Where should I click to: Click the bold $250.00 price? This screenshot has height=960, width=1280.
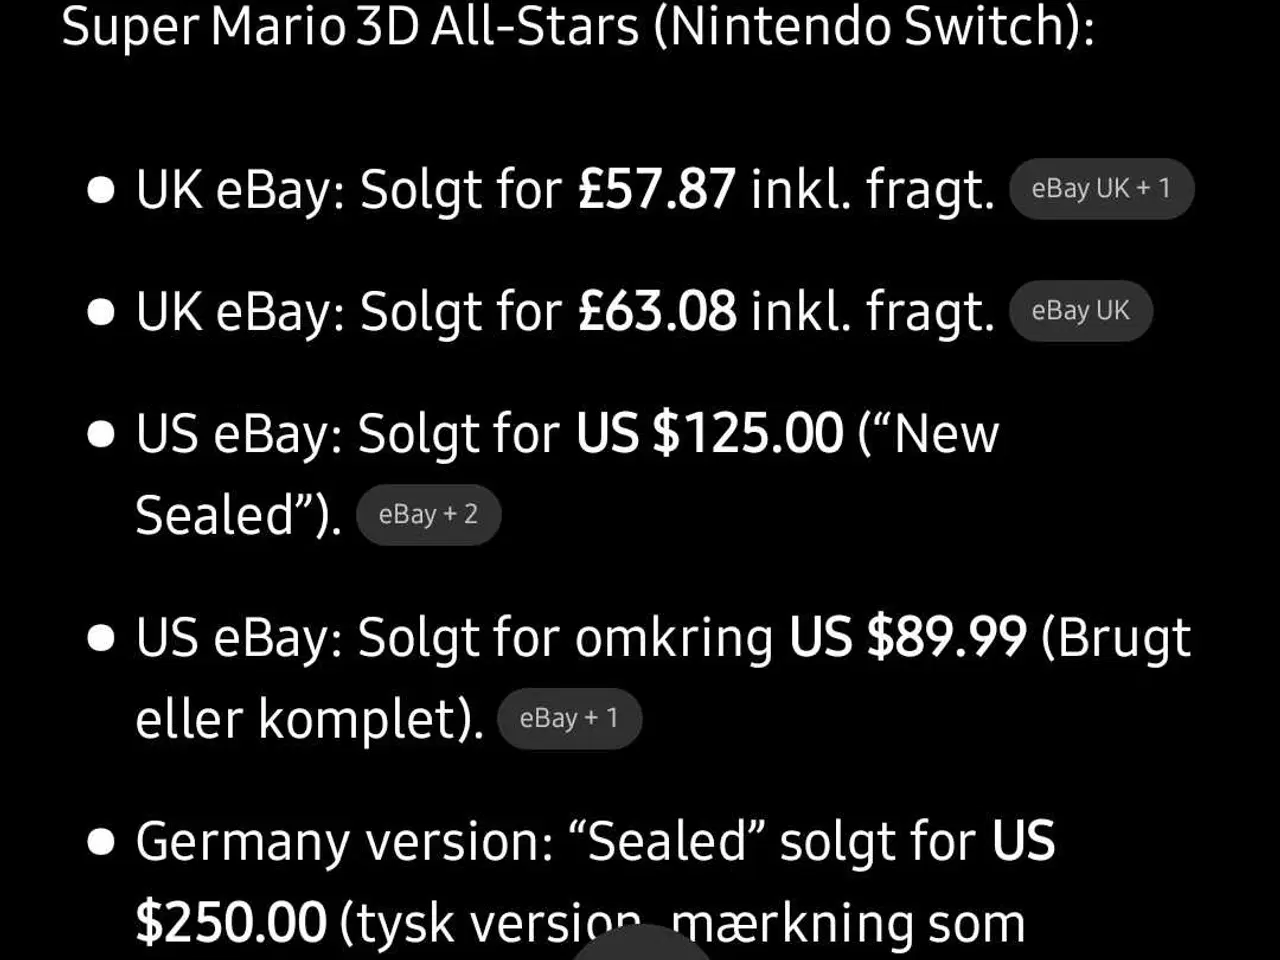pyautogui.click(x=231, y=922)
